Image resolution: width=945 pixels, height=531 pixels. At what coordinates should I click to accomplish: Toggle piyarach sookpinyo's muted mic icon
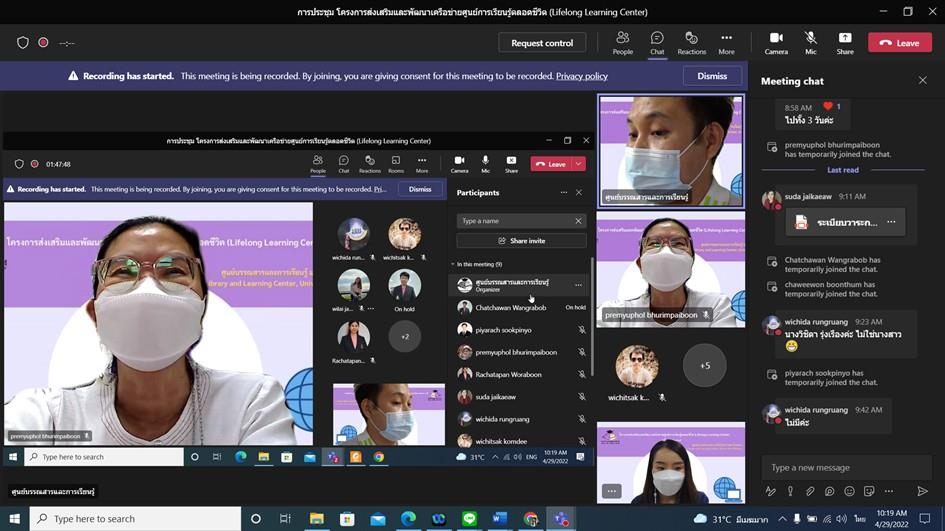(582, 330)
